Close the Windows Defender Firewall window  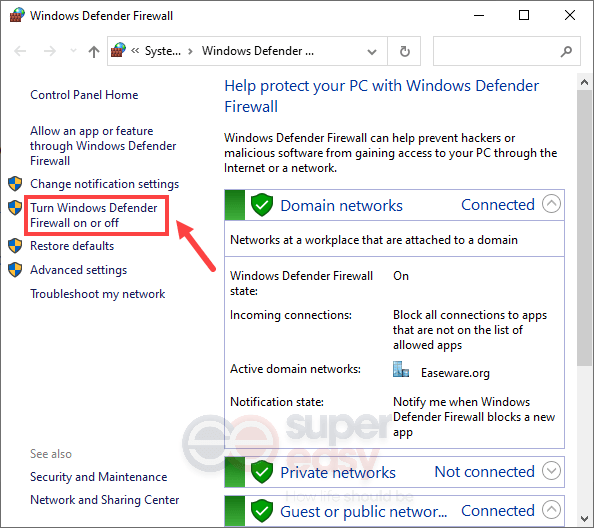tap(570, 16)
